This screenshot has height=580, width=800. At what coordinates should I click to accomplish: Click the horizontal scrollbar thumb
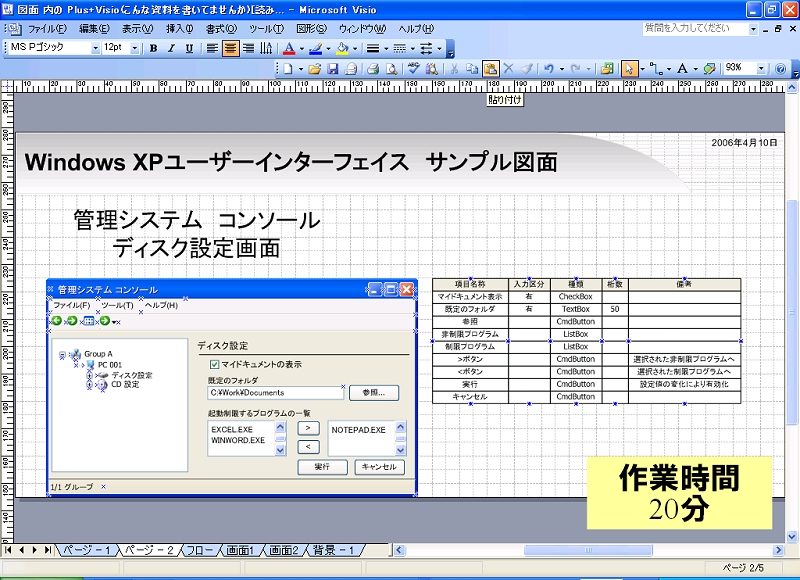coord(588,550)
